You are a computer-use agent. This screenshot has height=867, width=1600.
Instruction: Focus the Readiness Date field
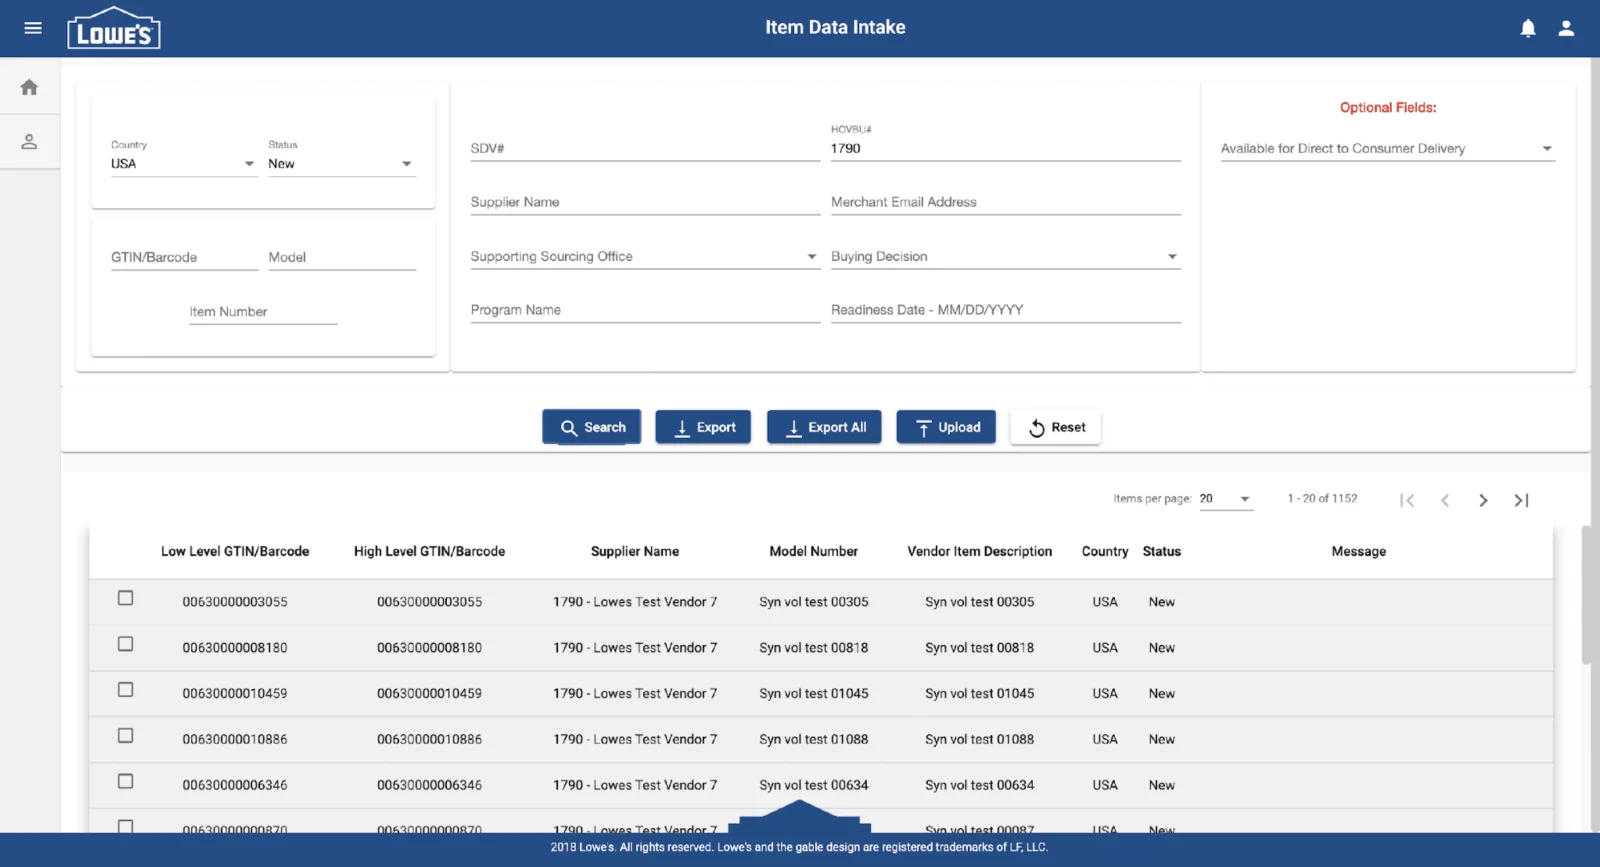1005,310
